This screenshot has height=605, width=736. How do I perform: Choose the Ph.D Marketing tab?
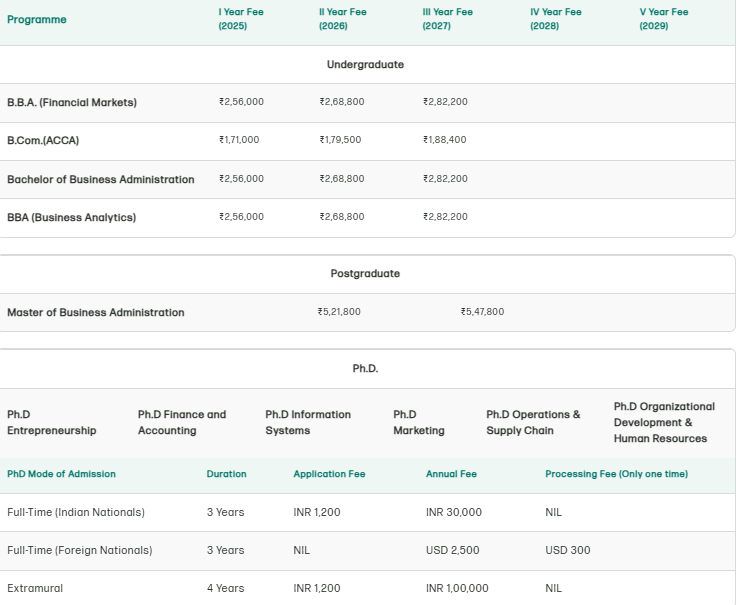419,422
